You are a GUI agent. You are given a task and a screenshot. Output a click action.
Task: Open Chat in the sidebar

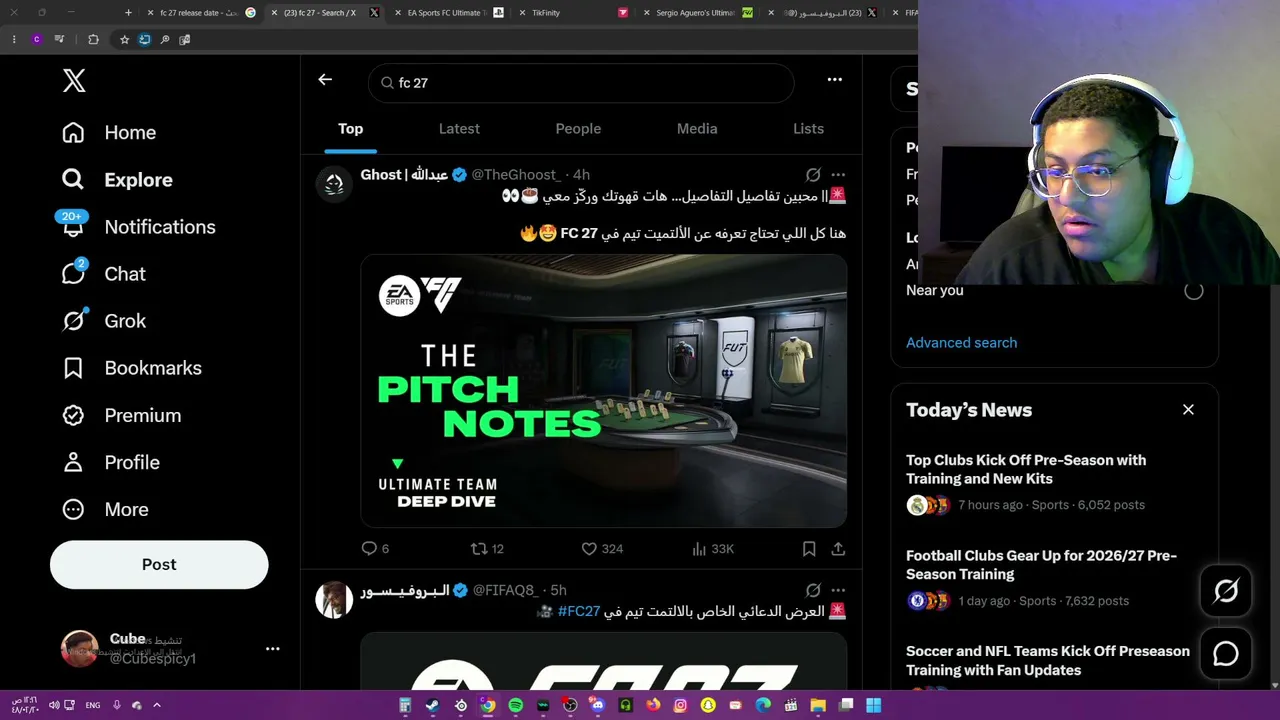[x=103, y=274]
